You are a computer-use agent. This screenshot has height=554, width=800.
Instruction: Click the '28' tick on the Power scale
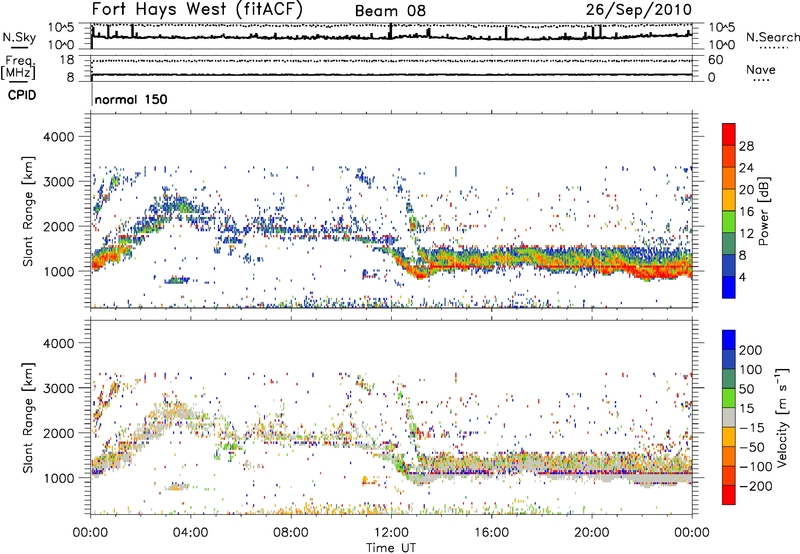746,146
